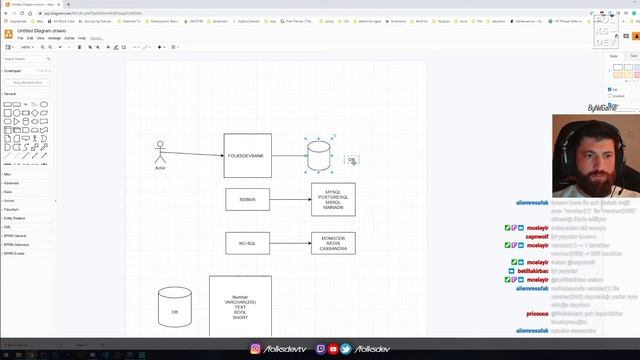Viewport: 640px width, 360px height.
Task: Open the view layout dropdown in toolbar
Action: [x=9, y=47]
